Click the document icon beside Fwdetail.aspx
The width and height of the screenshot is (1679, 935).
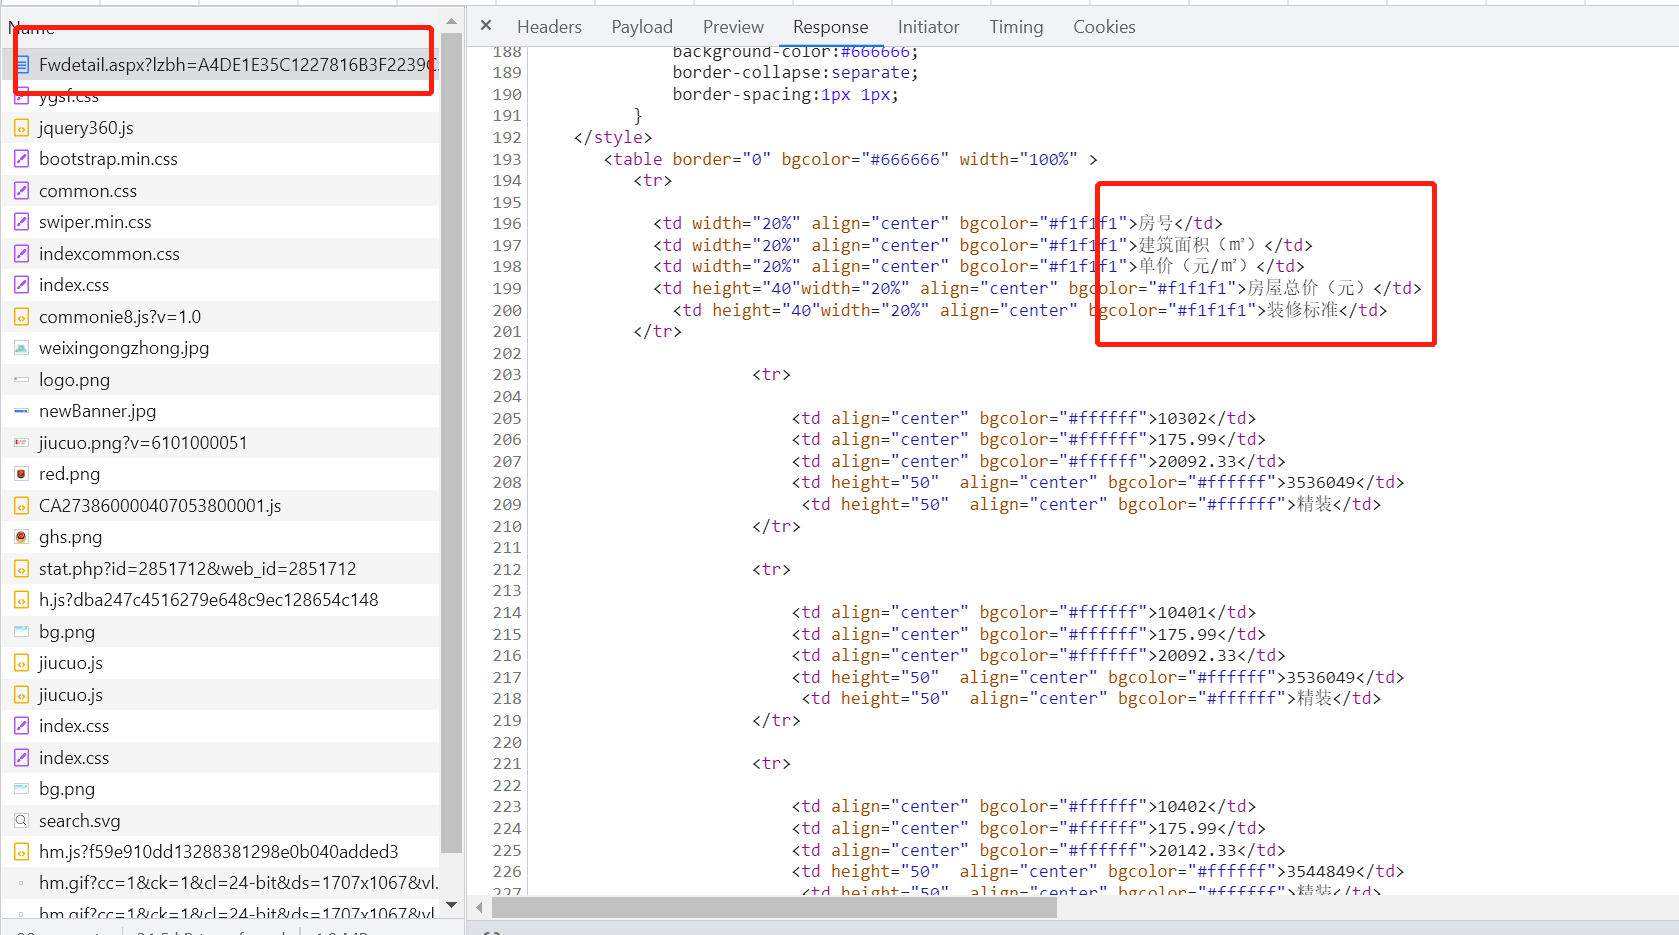click(x=21, y=65)
